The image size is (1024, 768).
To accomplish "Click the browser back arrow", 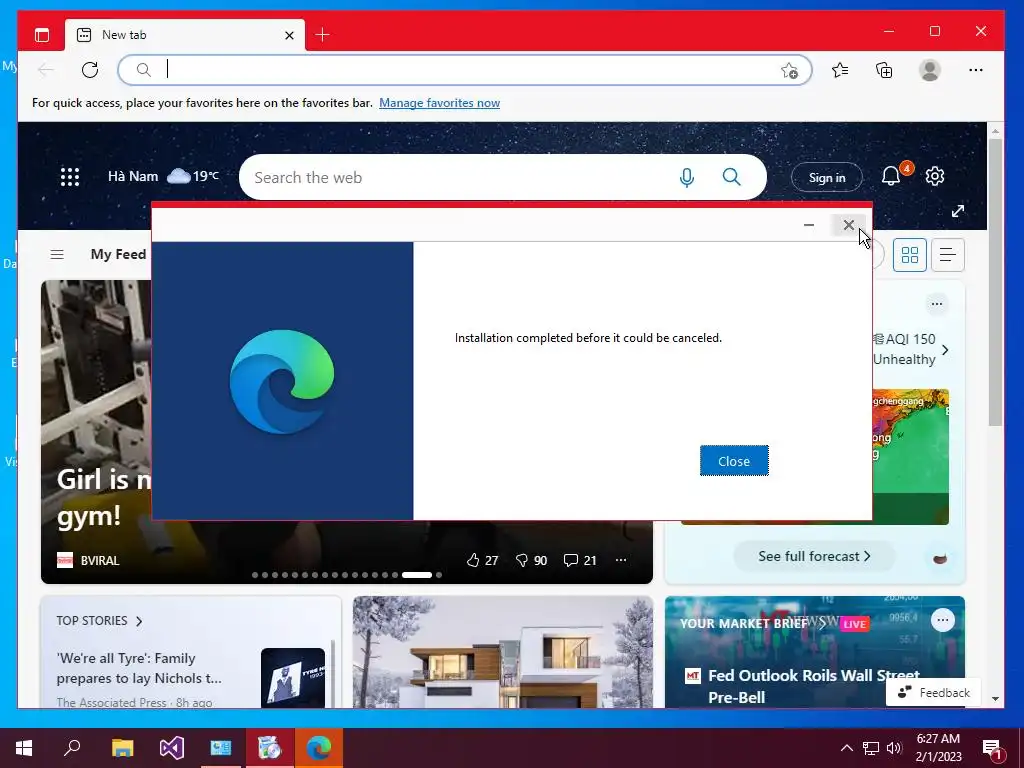I will [x=45, y=70].
